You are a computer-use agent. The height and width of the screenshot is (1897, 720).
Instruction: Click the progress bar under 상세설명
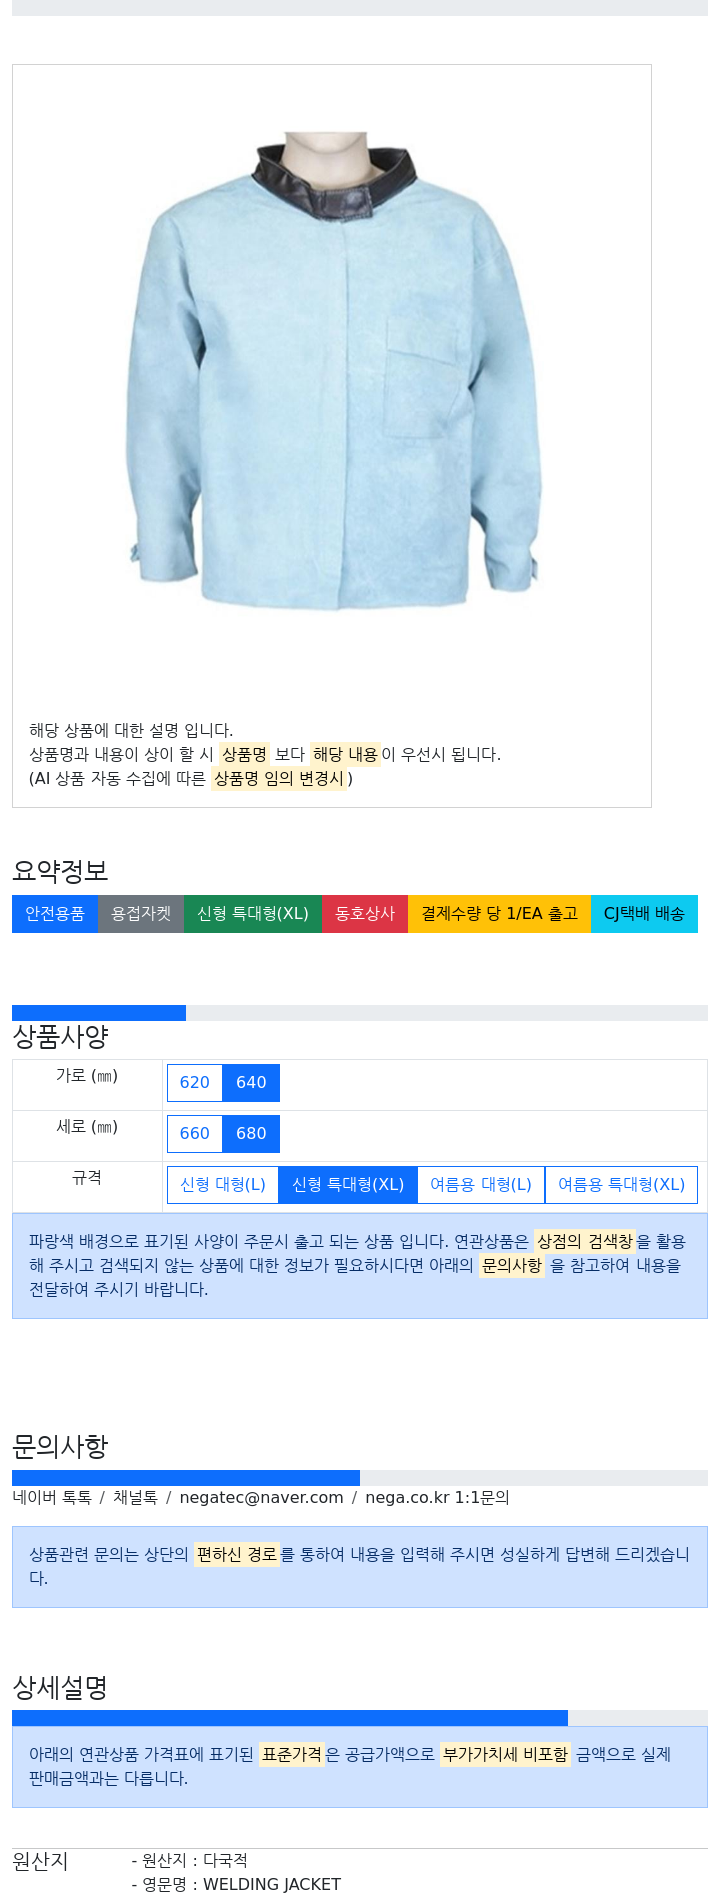tap(360, 1718)
